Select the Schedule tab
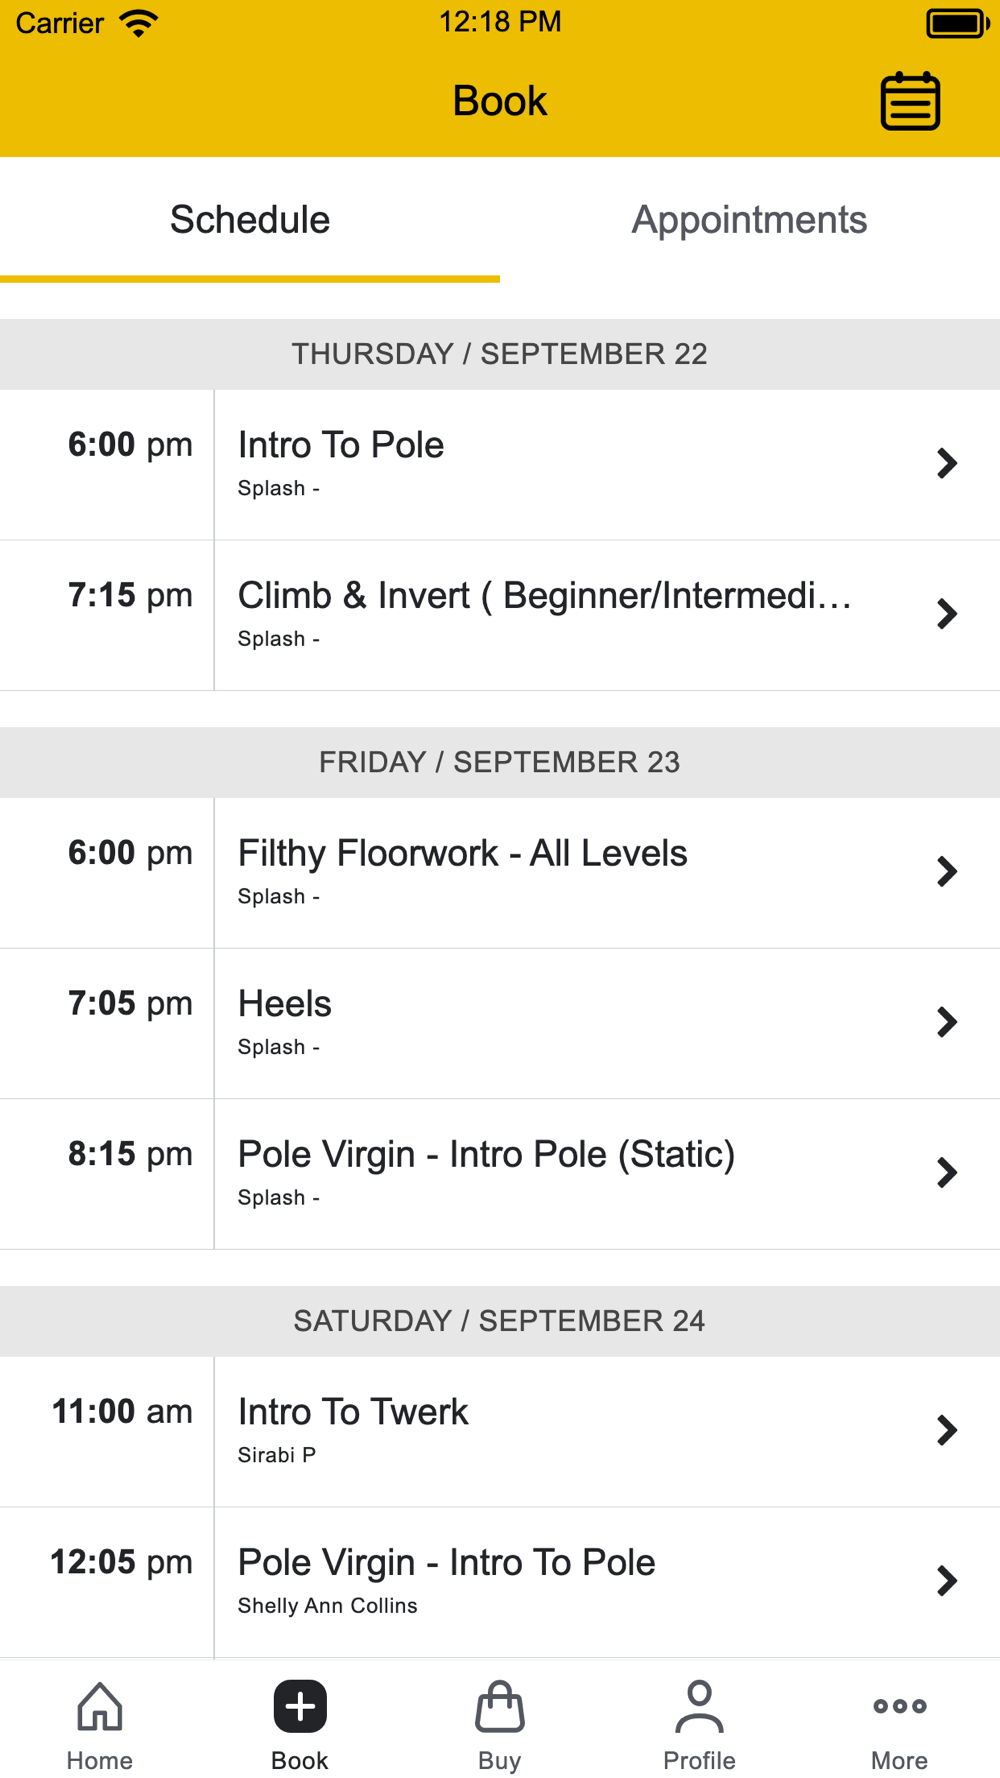The image size is (1000, 1778). pyautogui.click(x=250, y=220)
